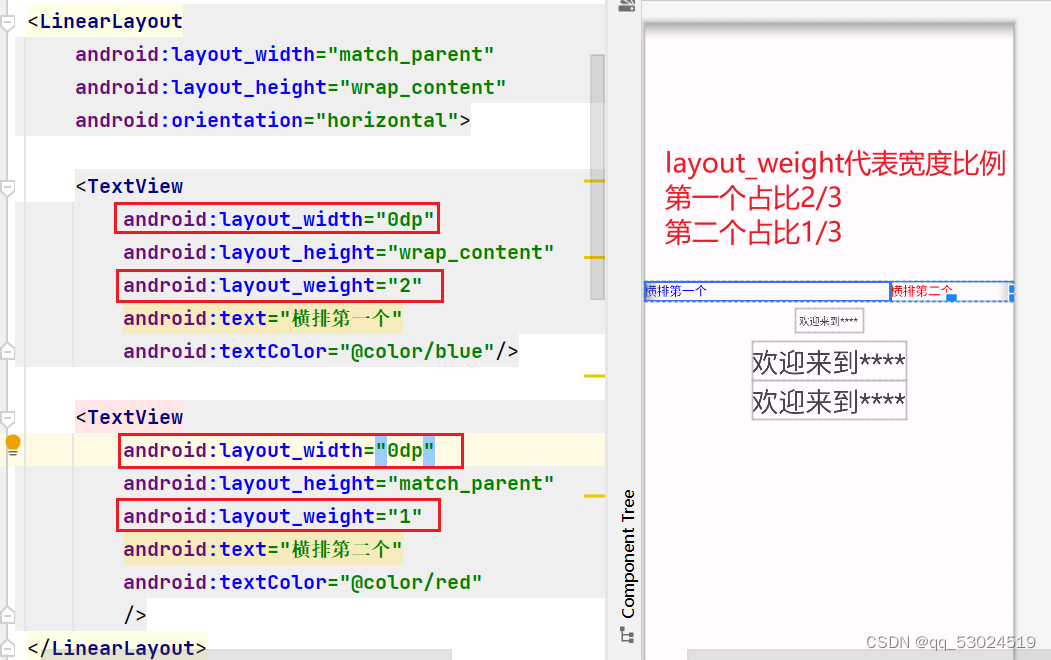Click the editor vertical scrollbar thumb

pyautogui.click(x=597, y=177)
